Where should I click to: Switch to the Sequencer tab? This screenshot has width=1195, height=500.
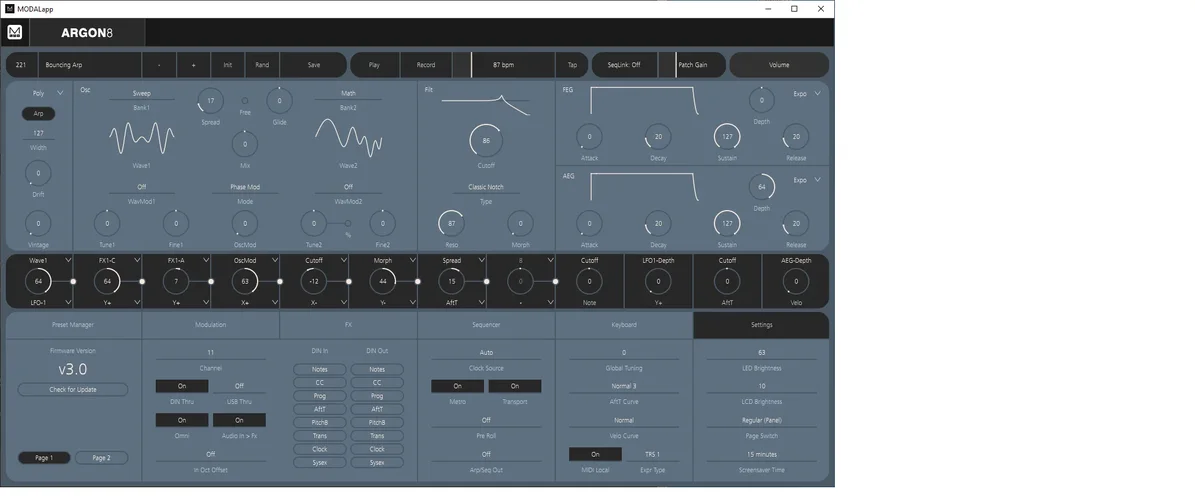pyautogui.click(x=486, y=325)
